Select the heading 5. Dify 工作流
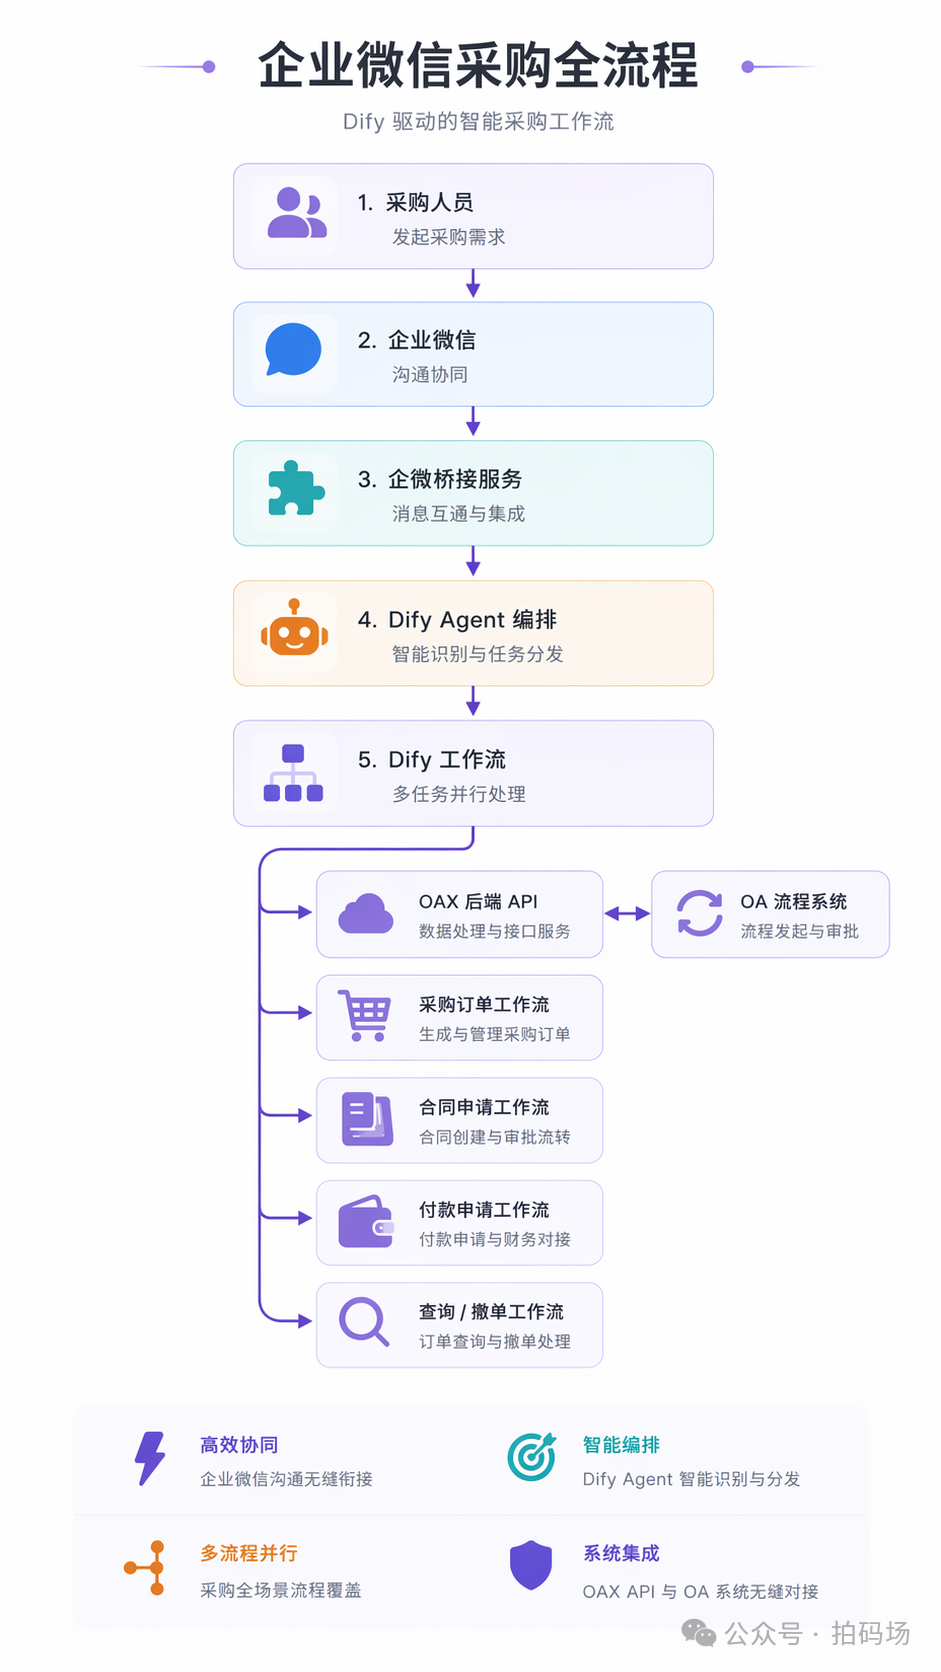The width and height of the screenshot is (941, 1672). point(432,760)
